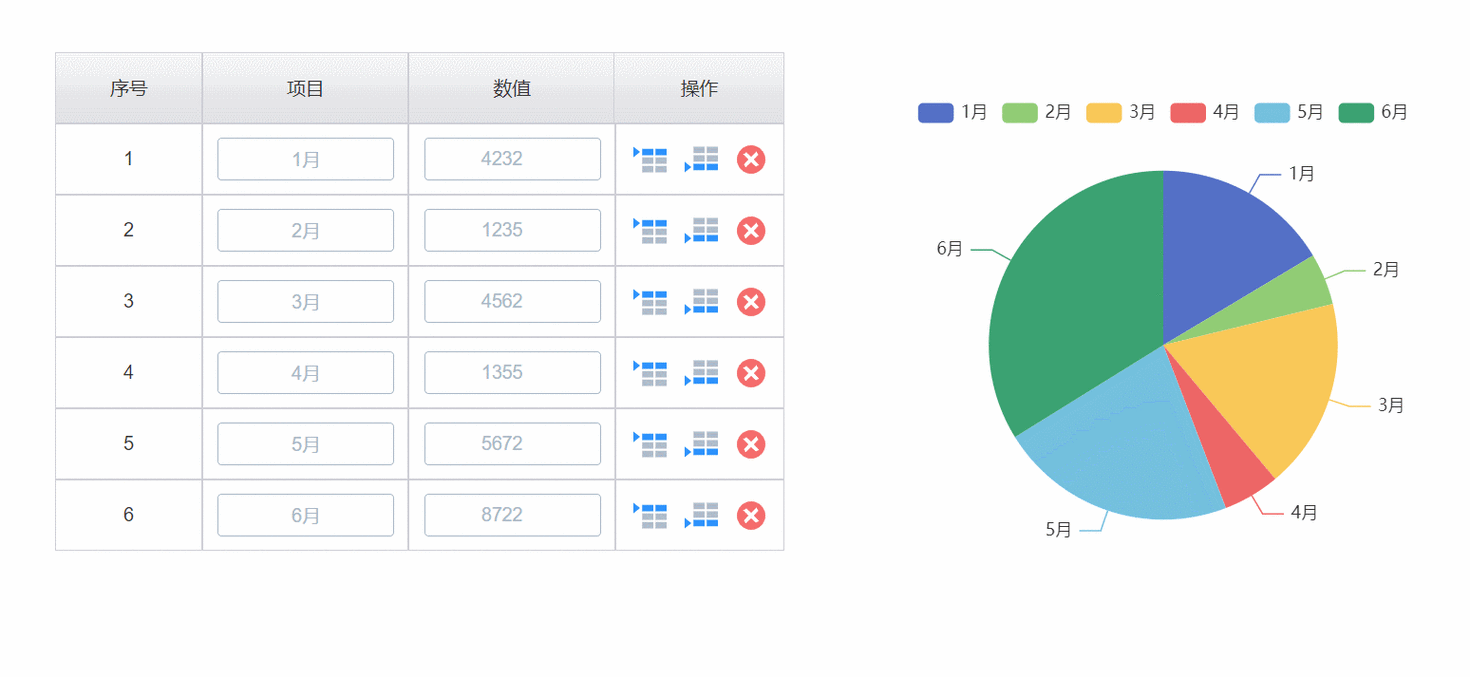
Task: Select the 8722 value input
Action: point(512,515)
